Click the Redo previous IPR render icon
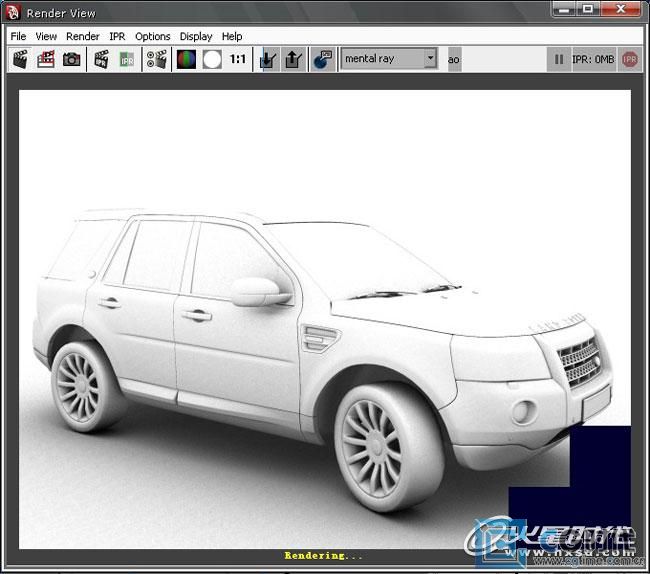650x574 pixels. click(x=101, y=59)
